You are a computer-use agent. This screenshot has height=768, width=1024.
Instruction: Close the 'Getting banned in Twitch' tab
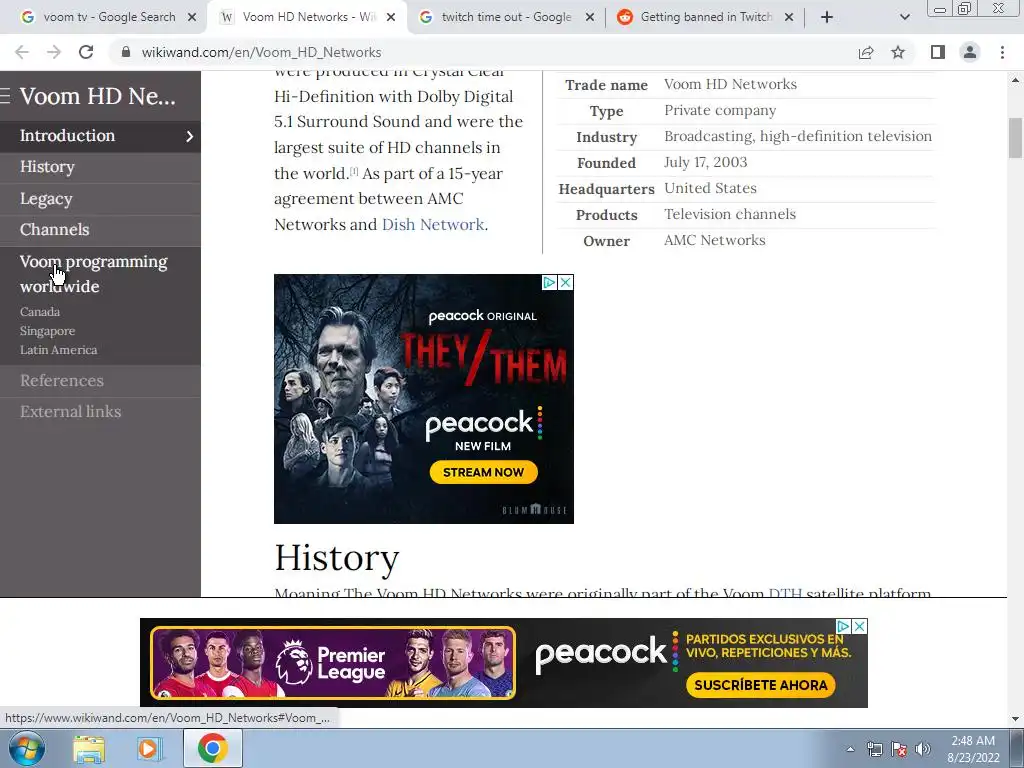[789, 18]
